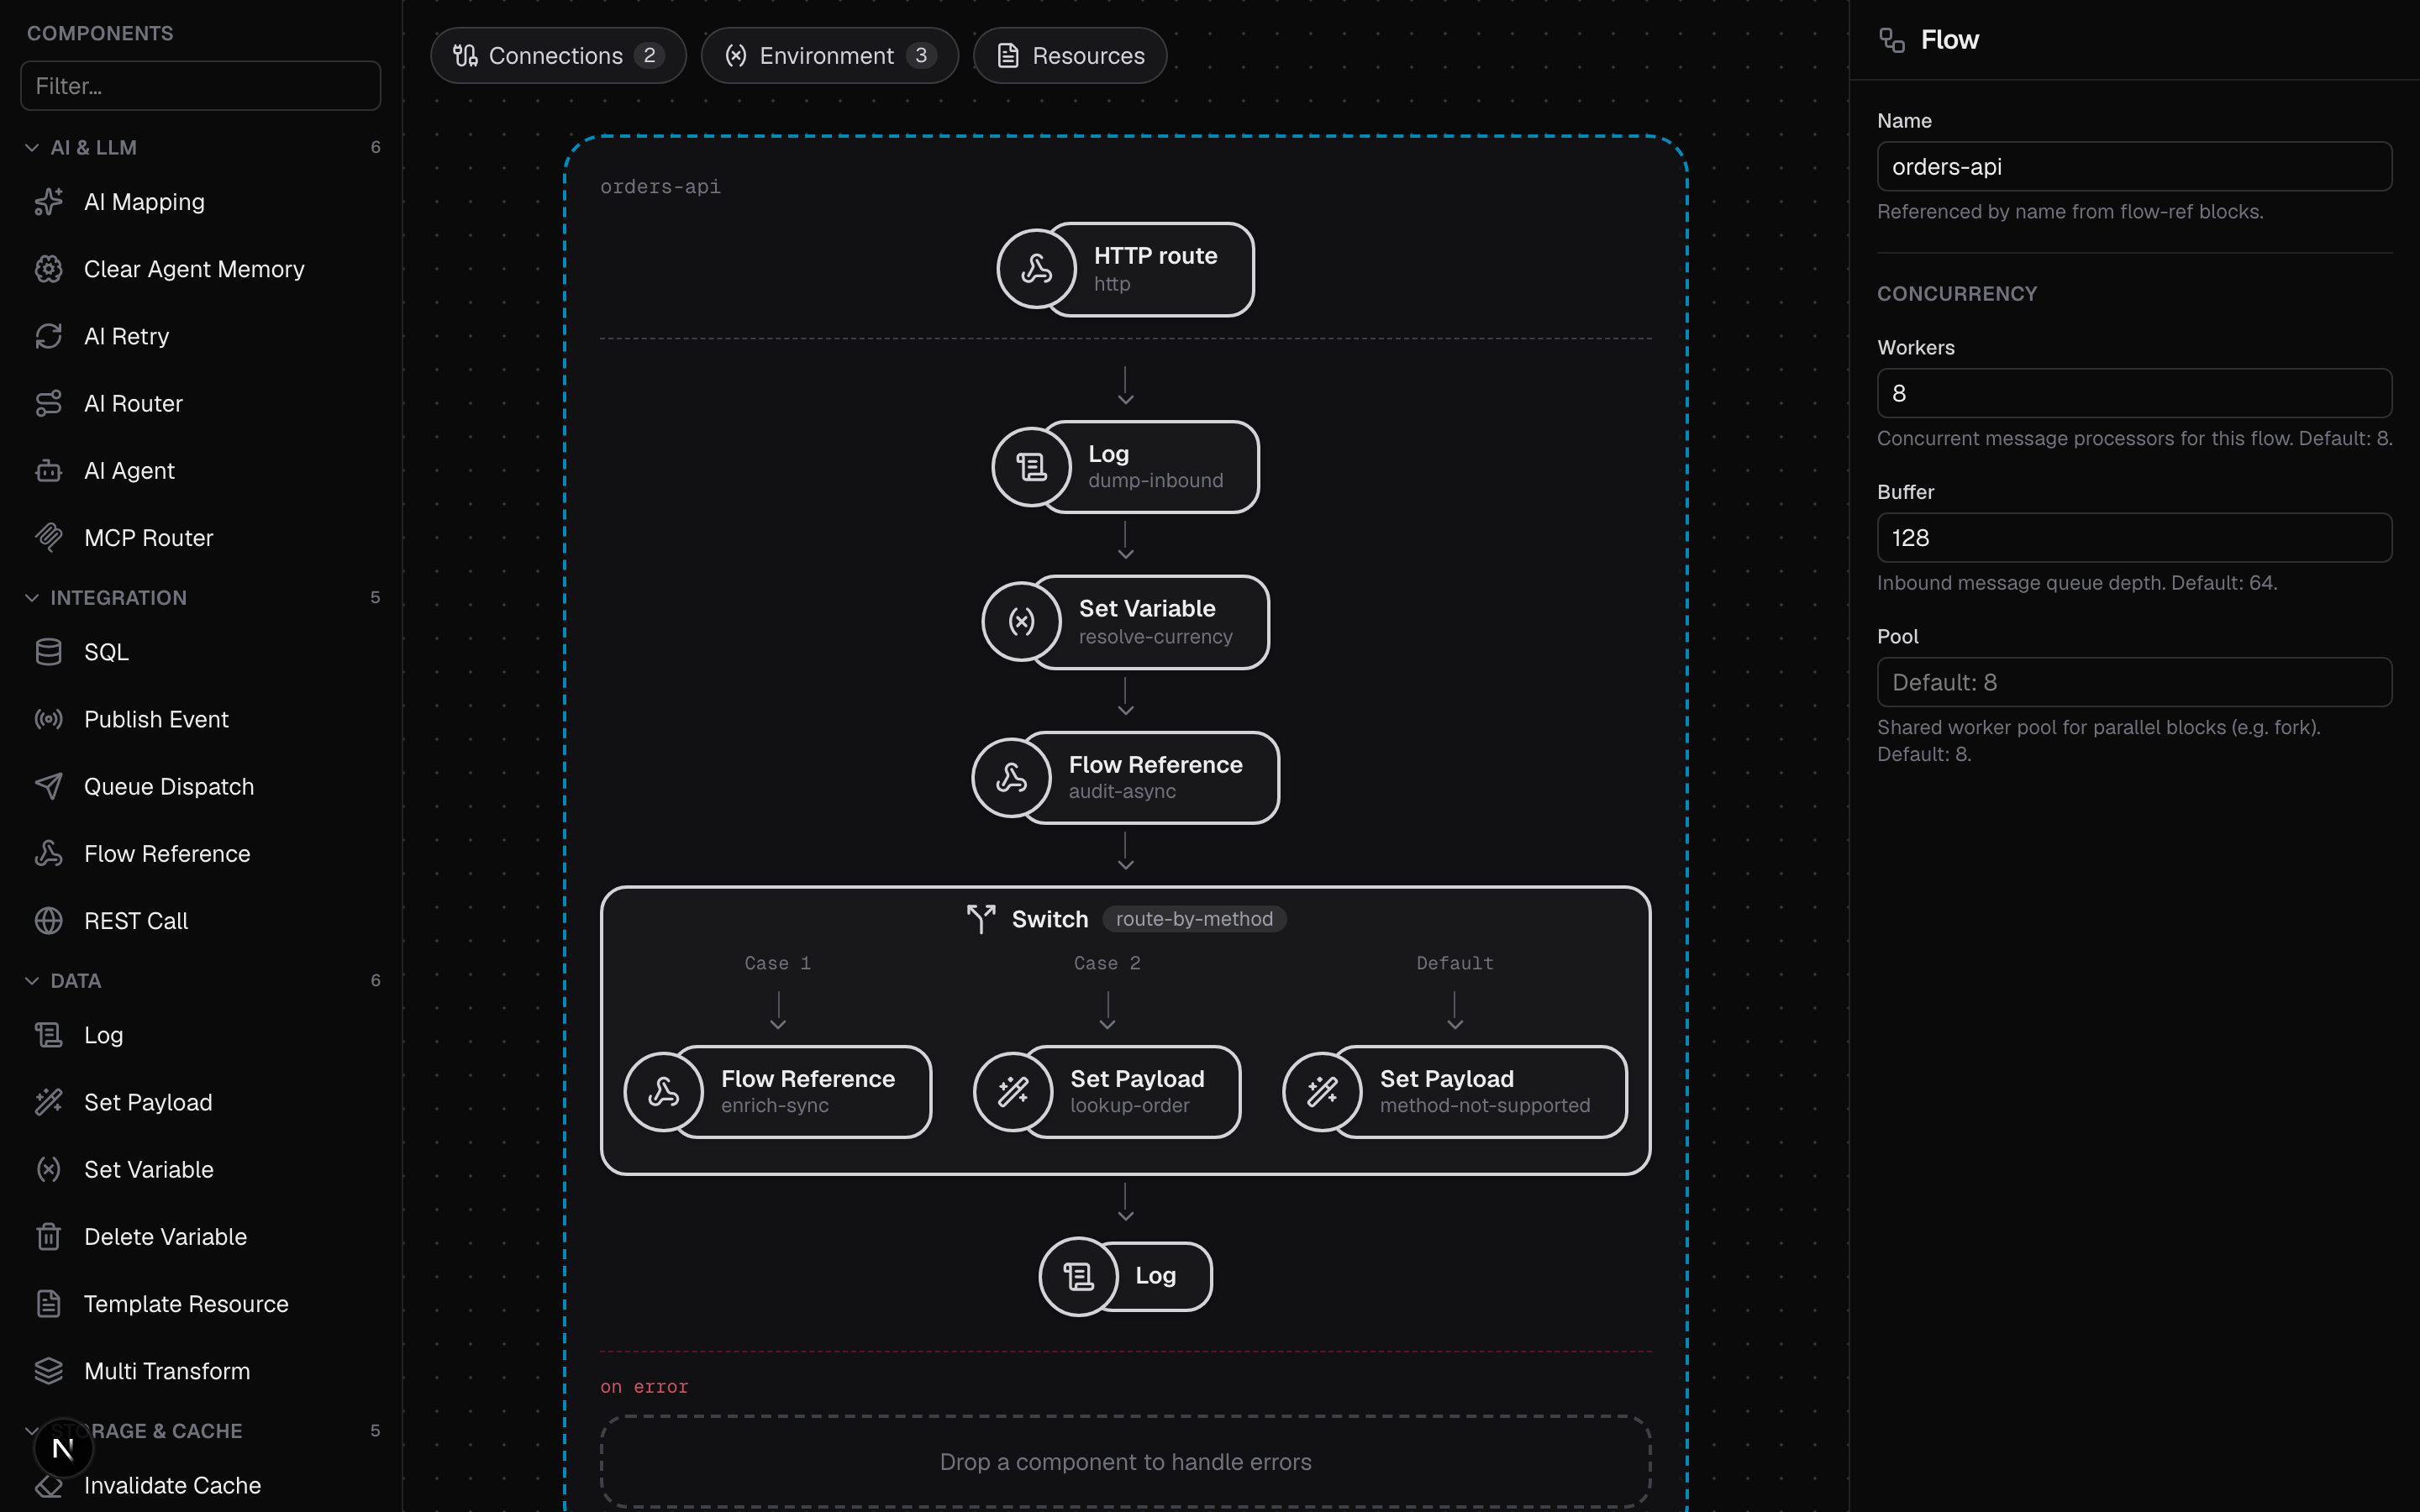The width and height of the screenshot is (2420, 1512).
Task: Select the Set Variable resolve-currency node
Action: pos(1126,622)
